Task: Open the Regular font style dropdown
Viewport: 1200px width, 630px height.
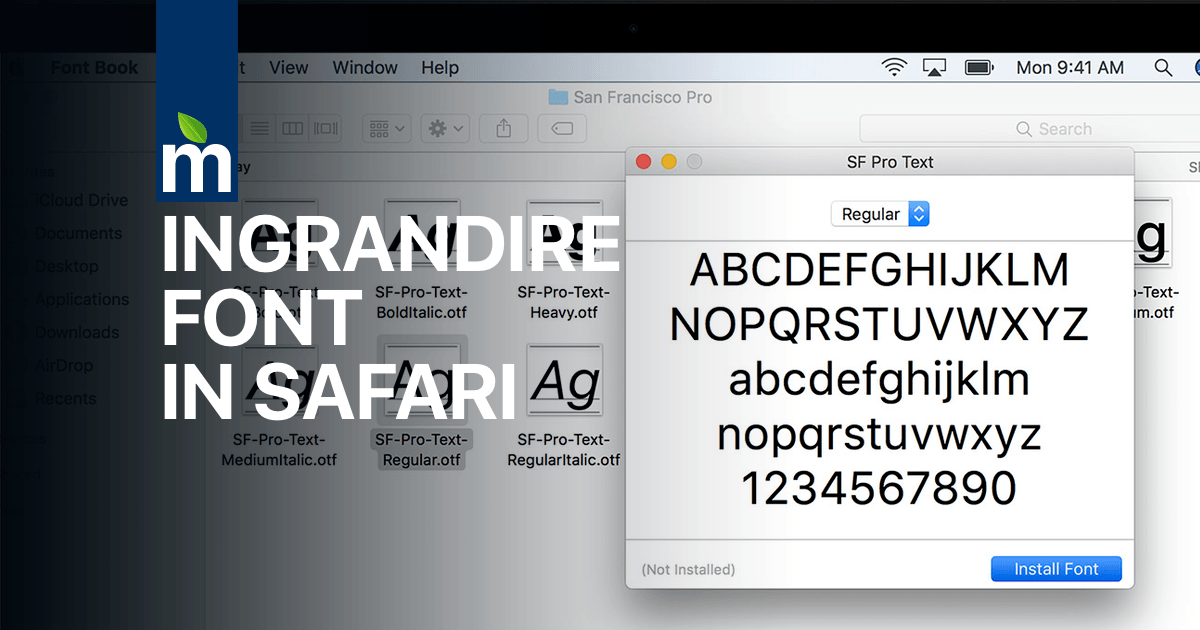Action: point(880,214)
